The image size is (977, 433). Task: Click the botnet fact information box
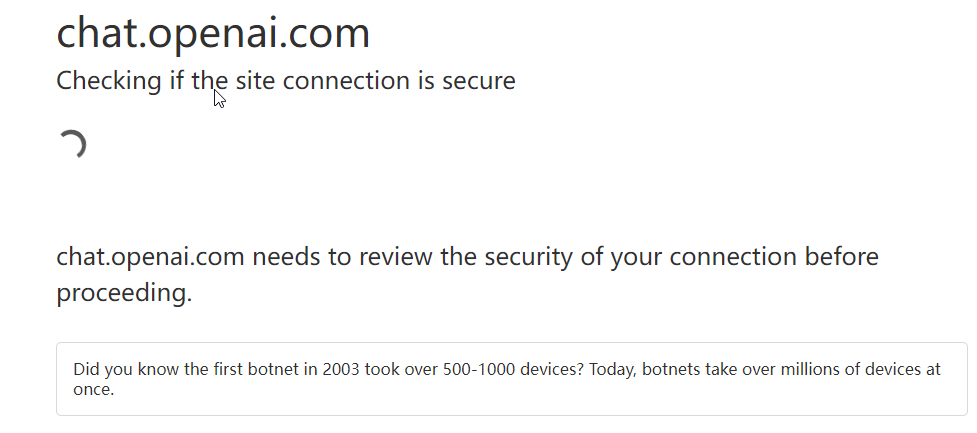pos(511,379)
